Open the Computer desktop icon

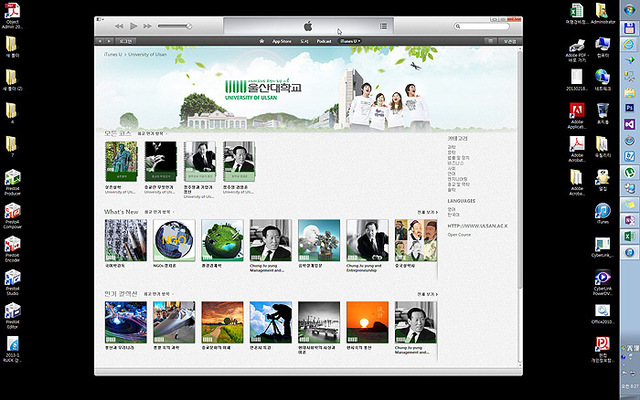602,47
